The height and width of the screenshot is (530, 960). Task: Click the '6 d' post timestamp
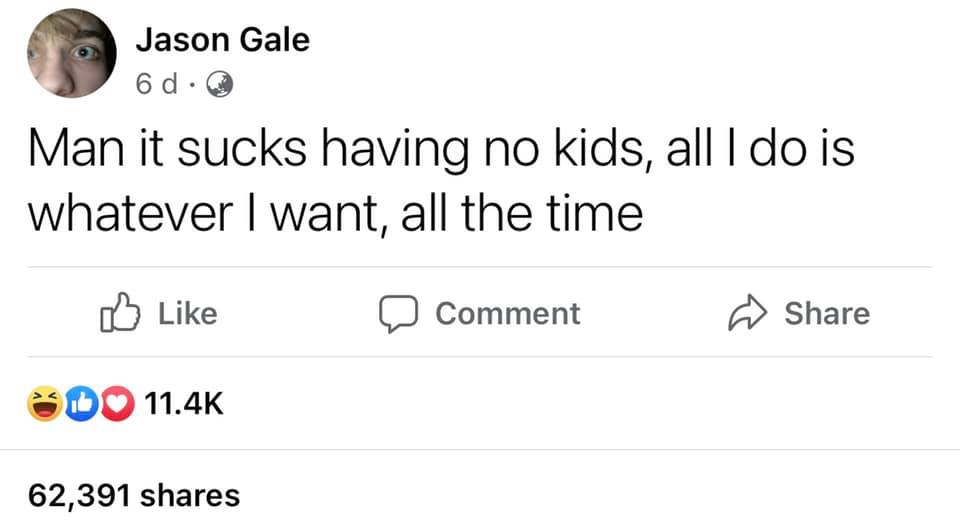(155, 86)
